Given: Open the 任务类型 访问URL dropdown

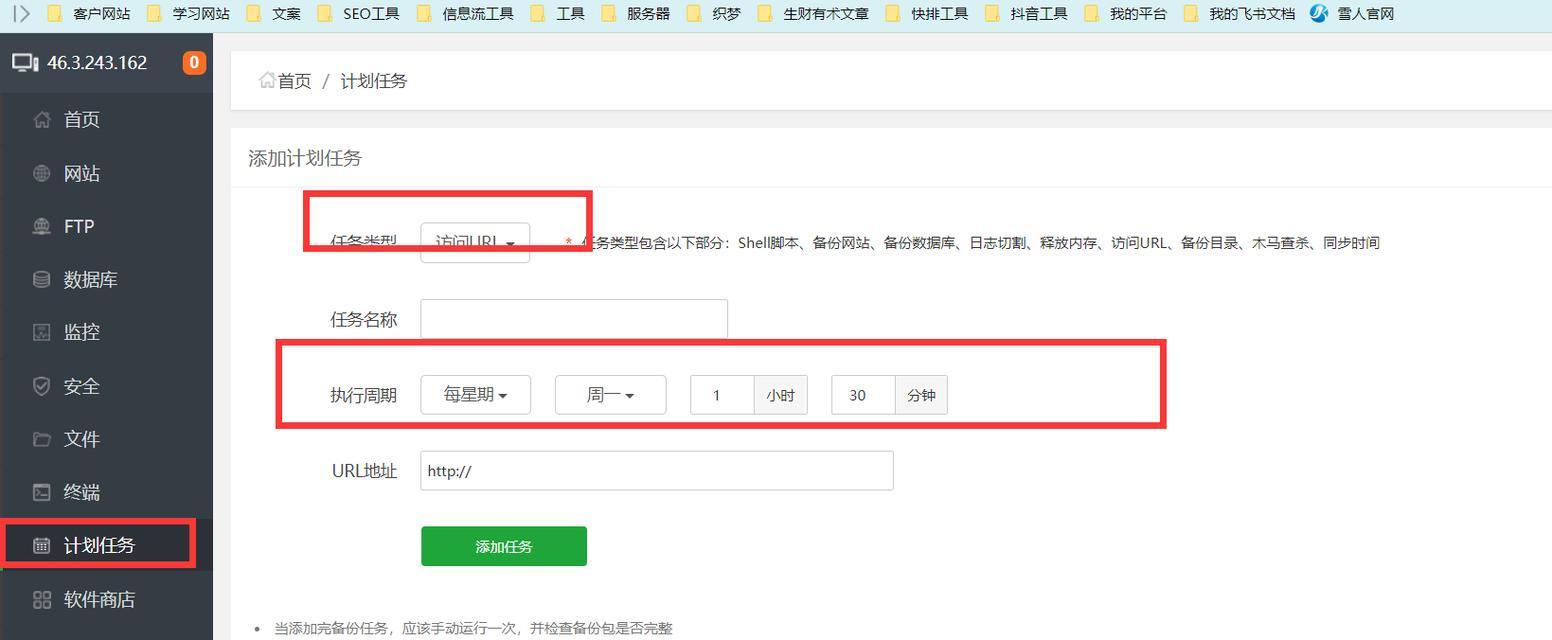Looking at the screenshot, I should coord(474,241).
